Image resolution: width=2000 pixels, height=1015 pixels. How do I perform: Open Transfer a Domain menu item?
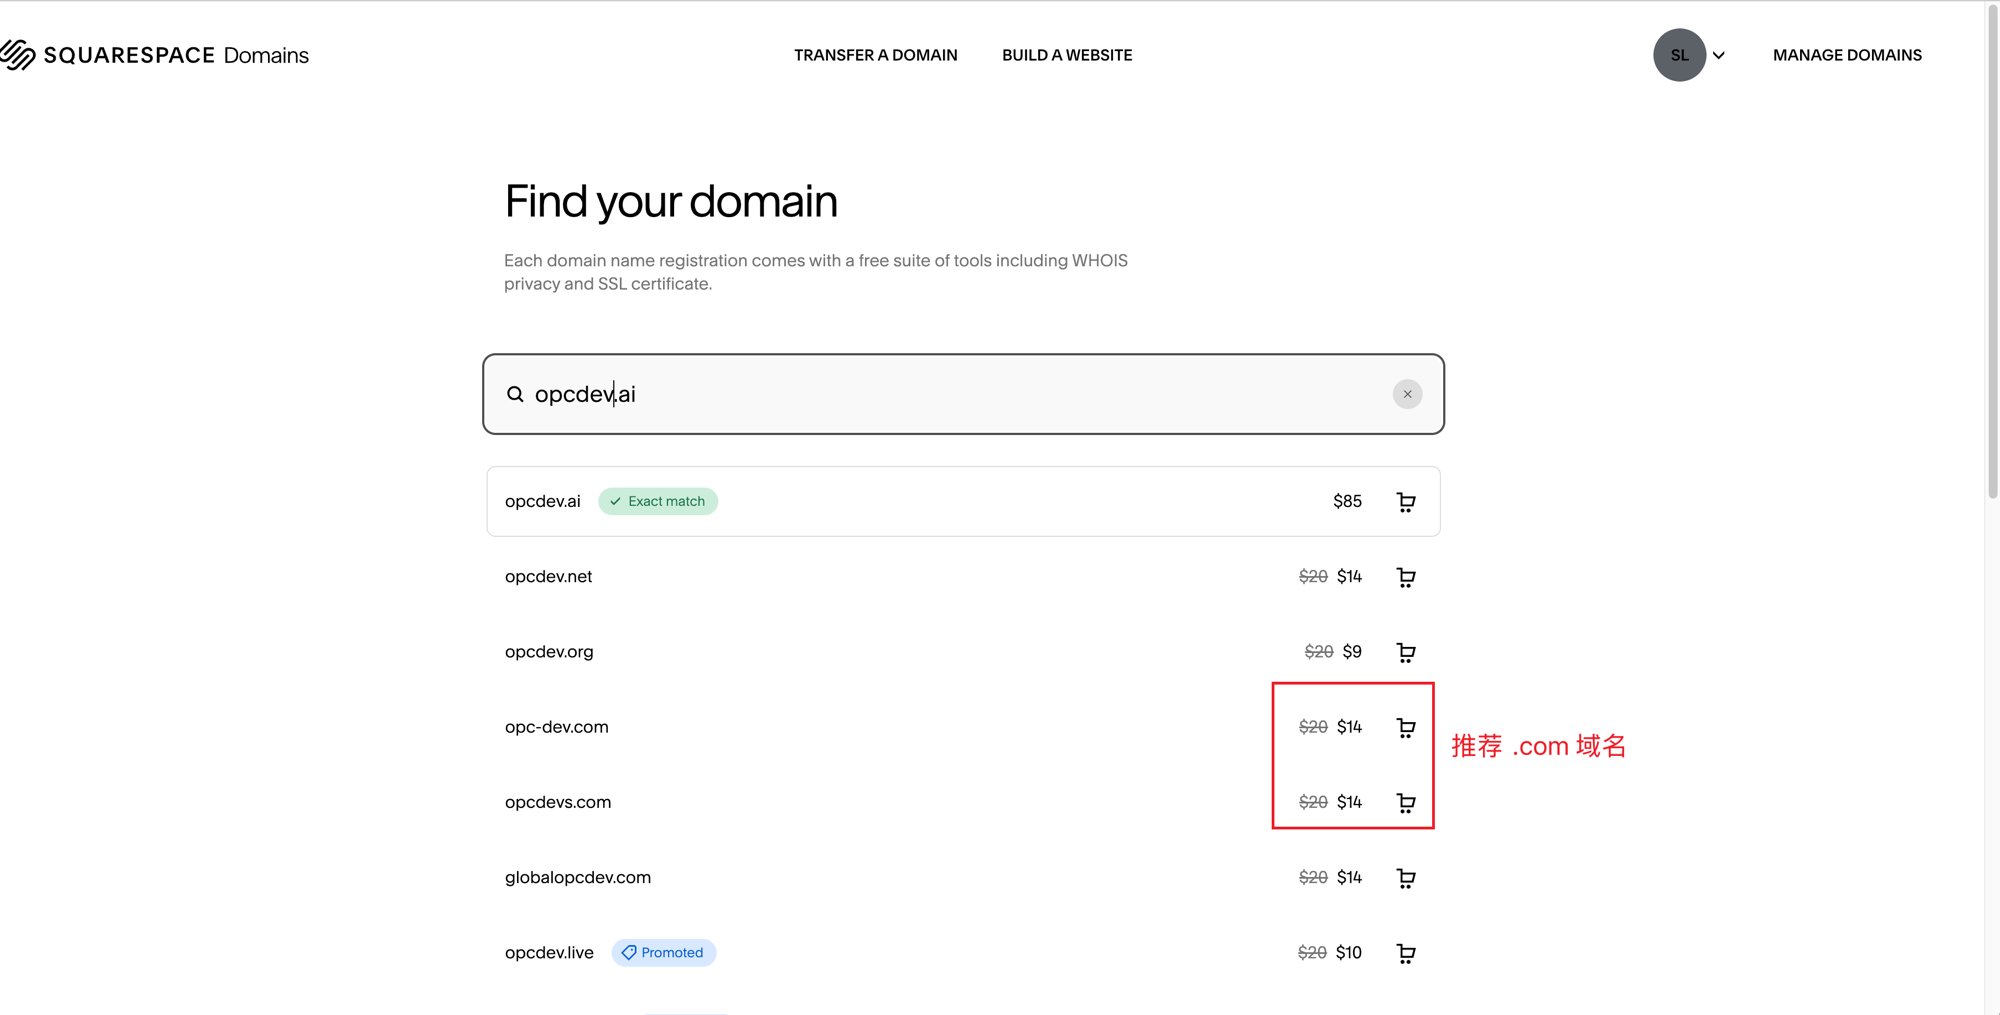[876, 55]
